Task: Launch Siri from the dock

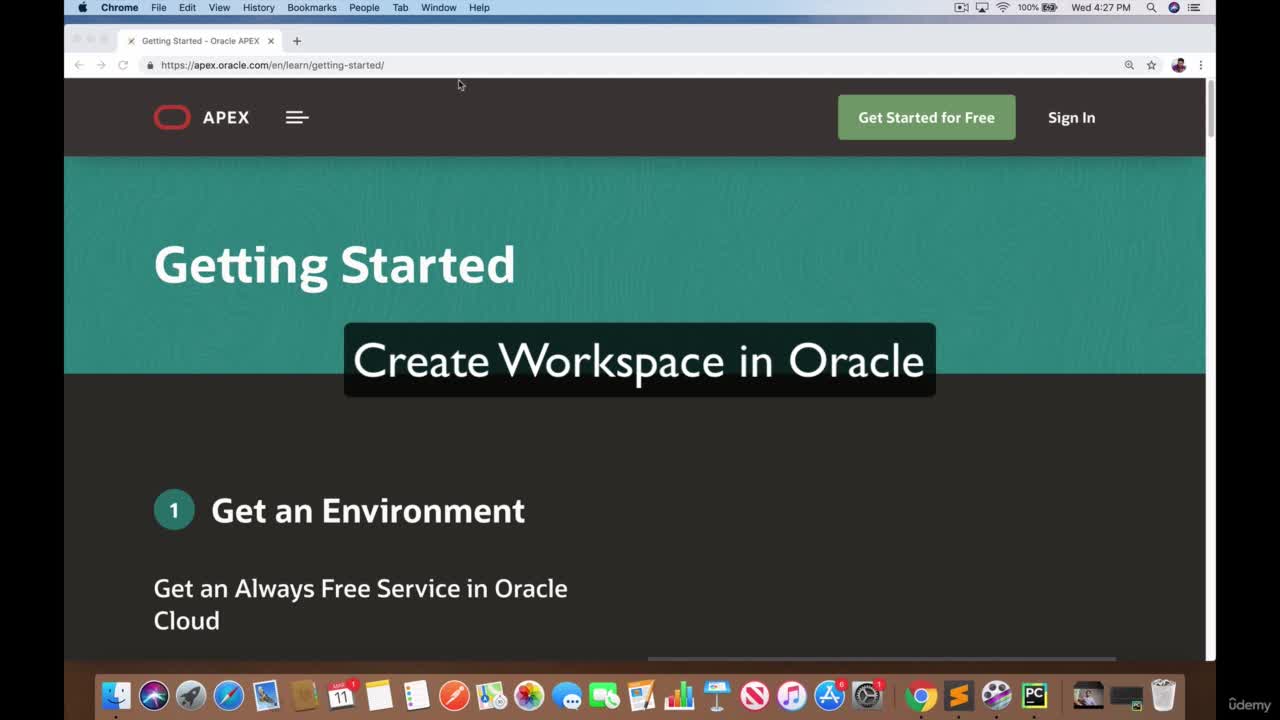Action: [x=154, y=695]
